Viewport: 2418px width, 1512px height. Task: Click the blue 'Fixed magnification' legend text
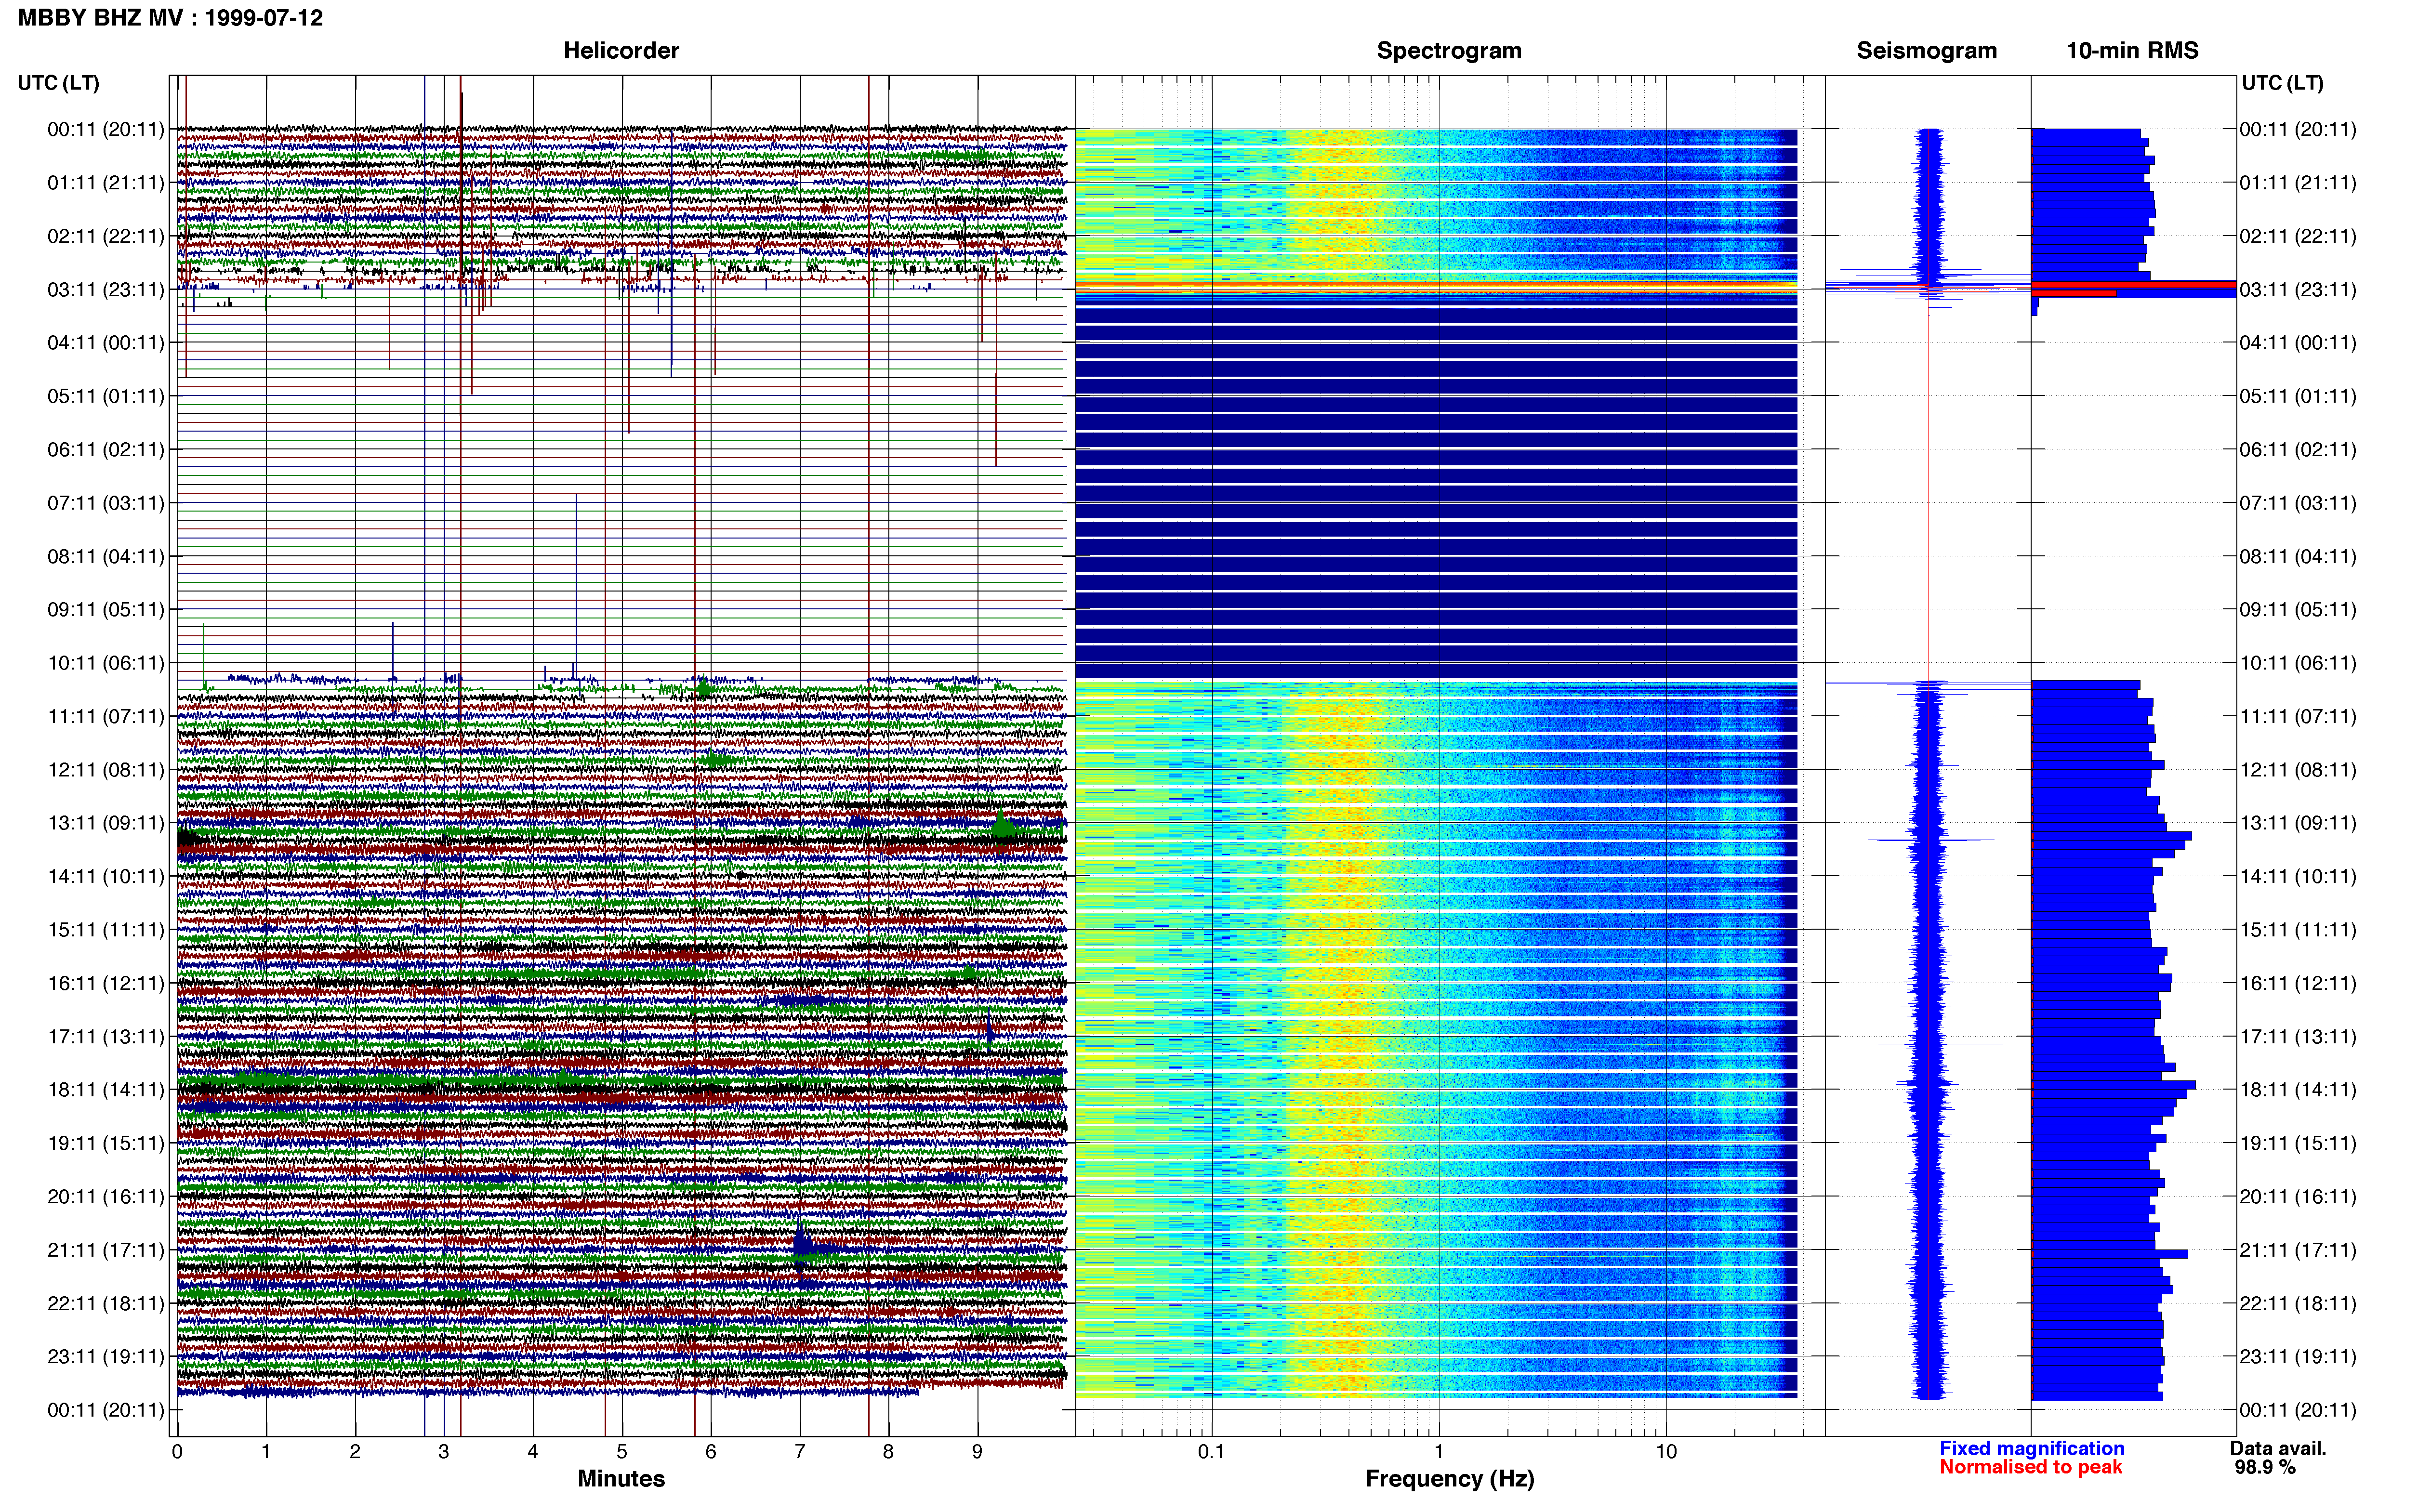tap(2032, 1449)
